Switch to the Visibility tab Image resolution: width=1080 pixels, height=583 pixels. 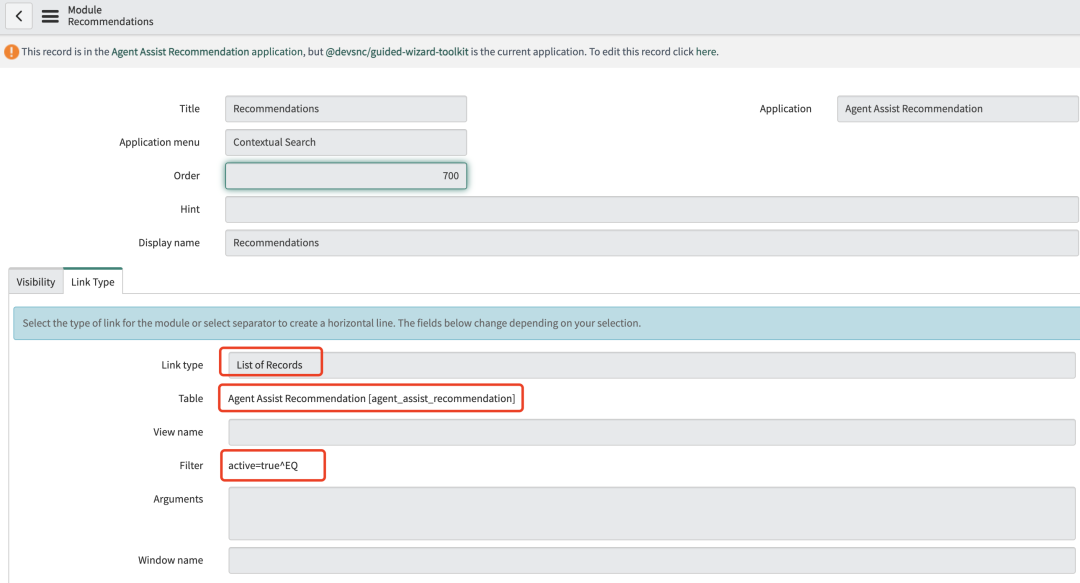36,282
